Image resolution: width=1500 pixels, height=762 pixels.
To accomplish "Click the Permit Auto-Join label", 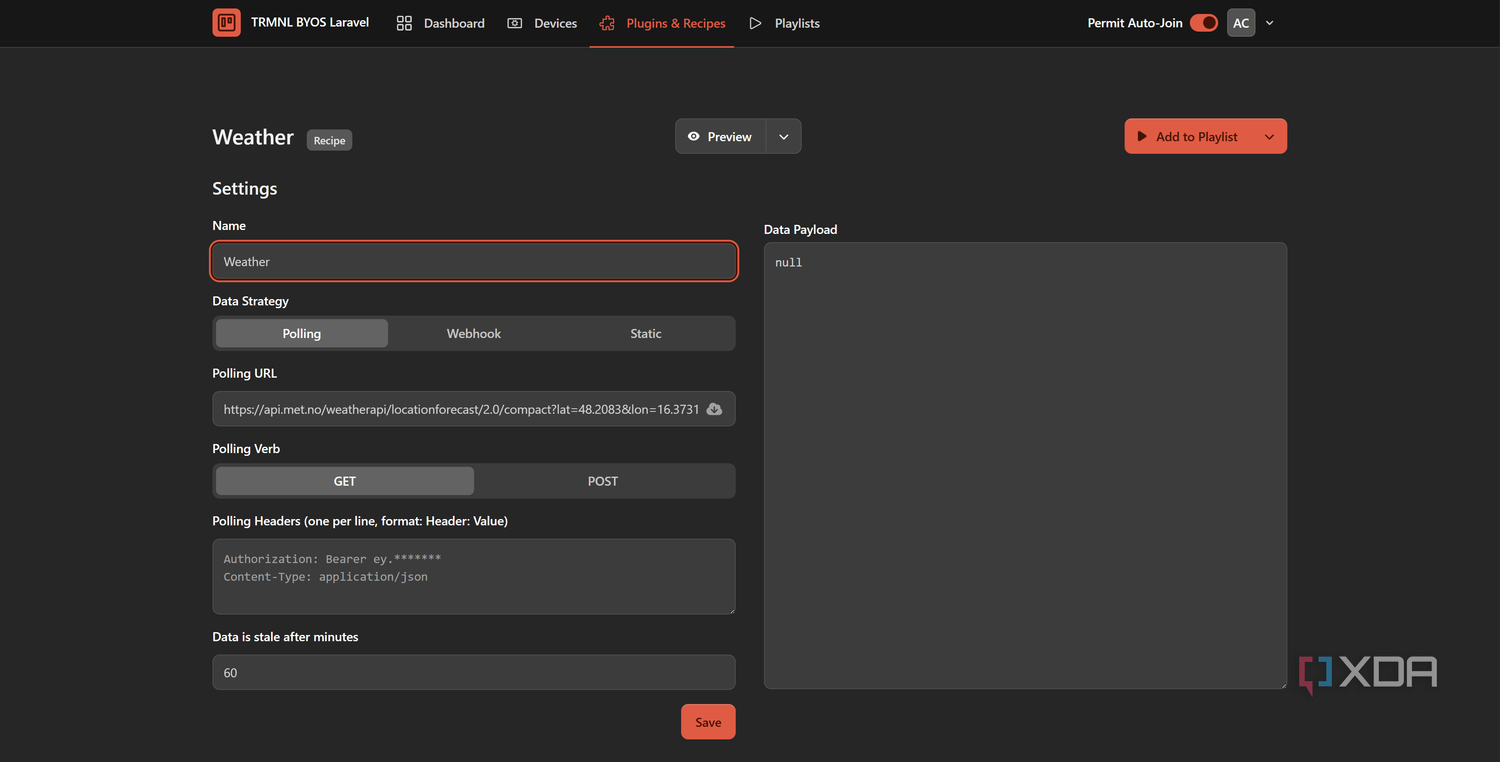I will 1135,23.
